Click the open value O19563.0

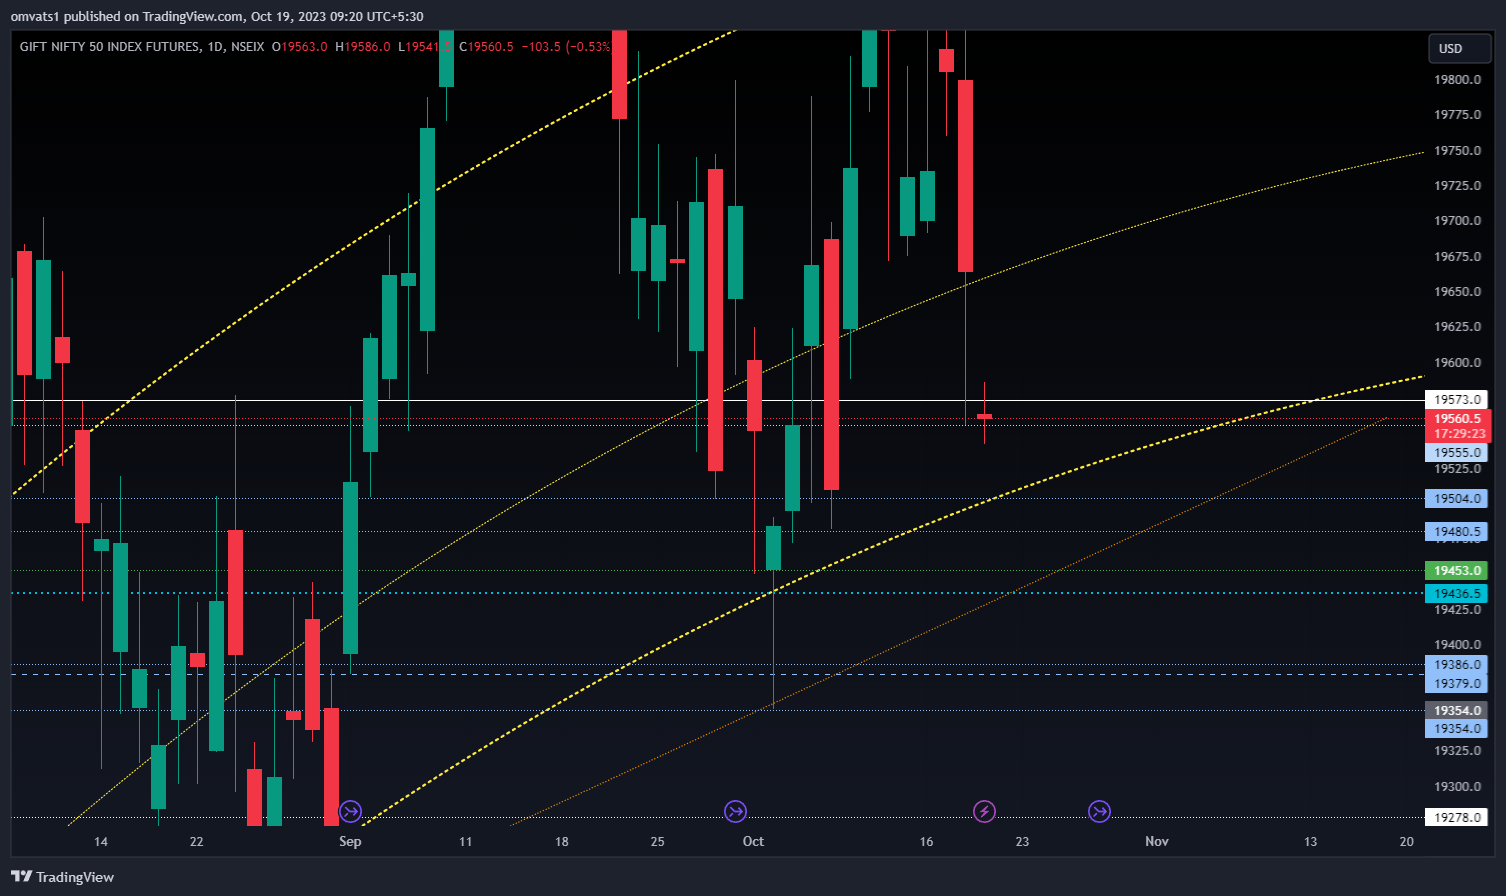click(301, 47)
